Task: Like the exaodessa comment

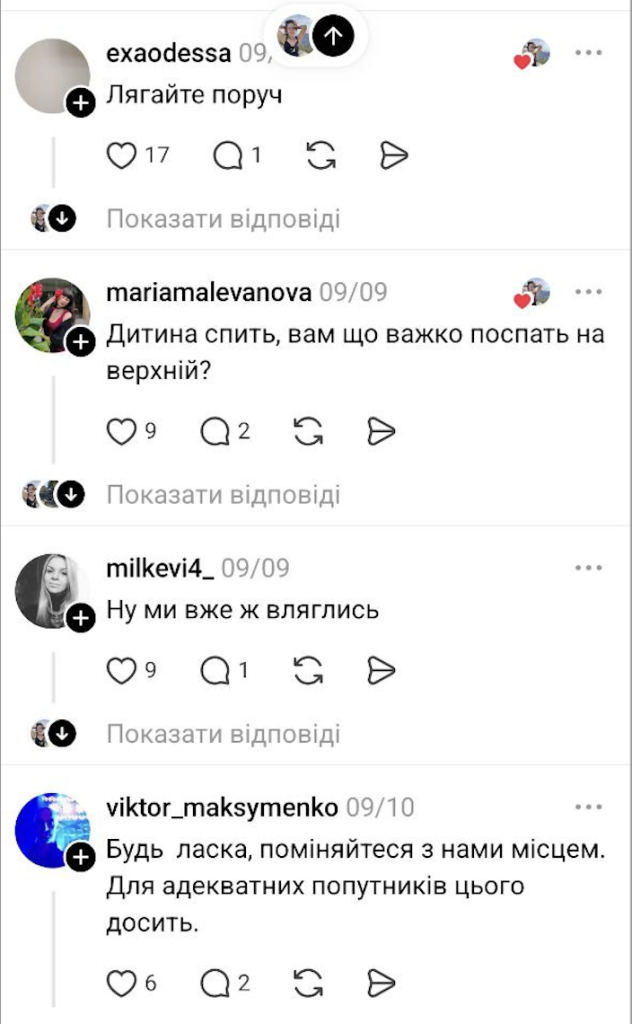Action: click(121, 155)
